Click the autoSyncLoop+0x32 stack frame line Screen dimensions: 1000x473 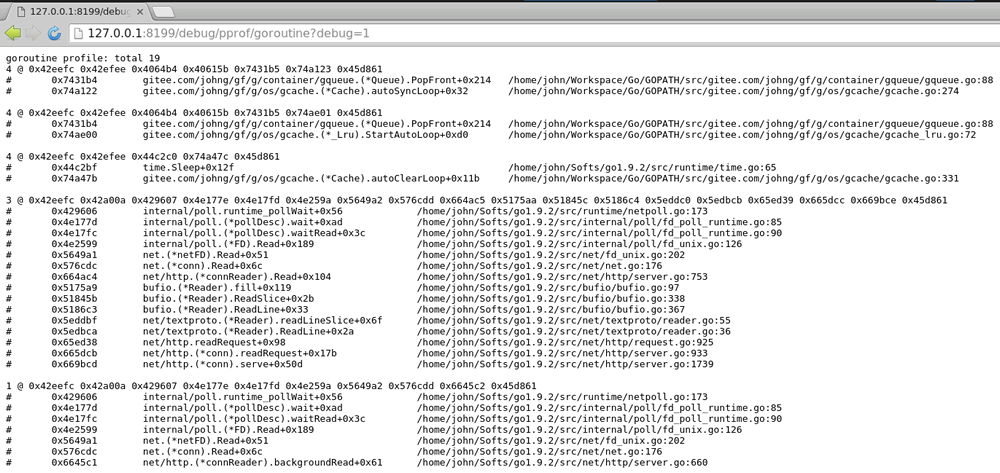coord(305,92)
